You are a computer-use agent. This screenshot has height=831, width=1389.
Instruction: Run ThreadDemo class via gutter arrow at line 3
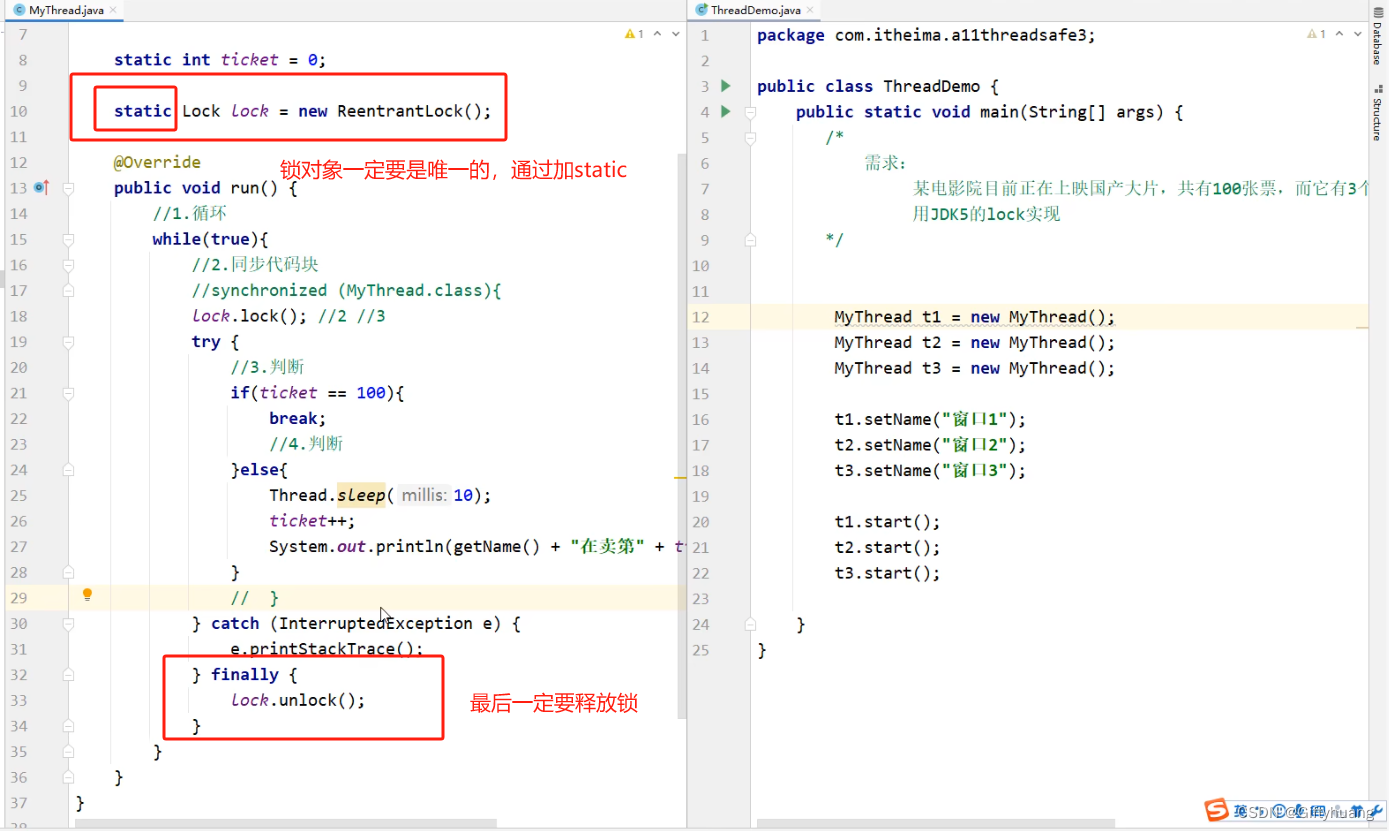click(726, 86)
